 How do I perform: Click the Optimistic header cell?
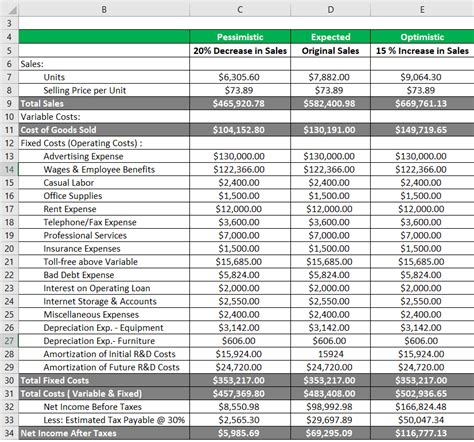point(422,37)
